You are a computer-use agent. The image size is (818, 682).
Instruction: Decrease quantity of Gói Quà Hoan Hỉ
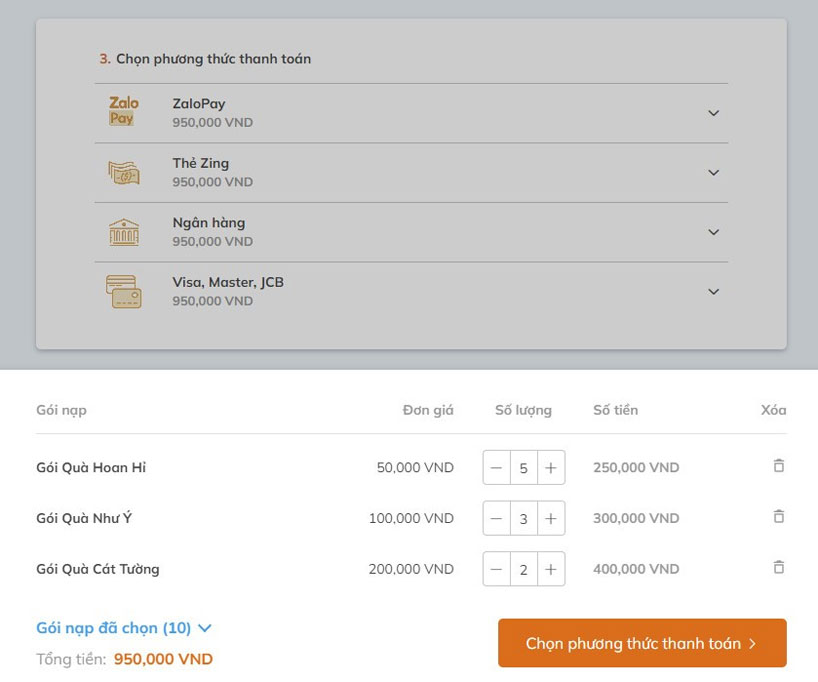pyautogui.click(x=497, y=467)
